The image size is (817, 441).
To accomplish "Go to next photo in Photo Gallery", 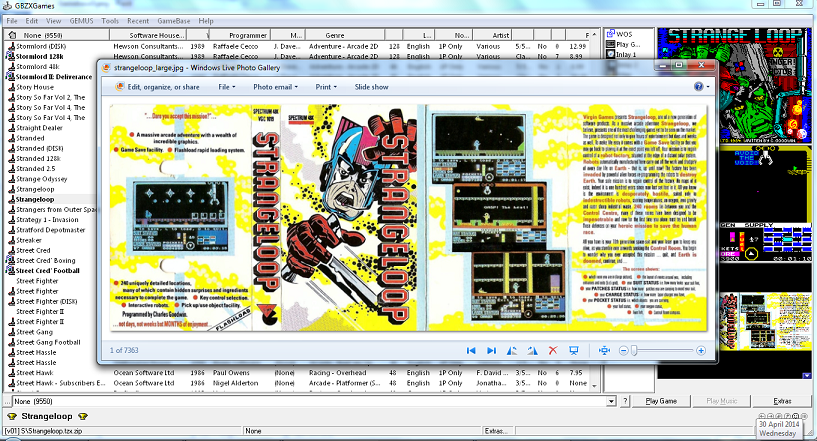I will [x=491, y=351].
